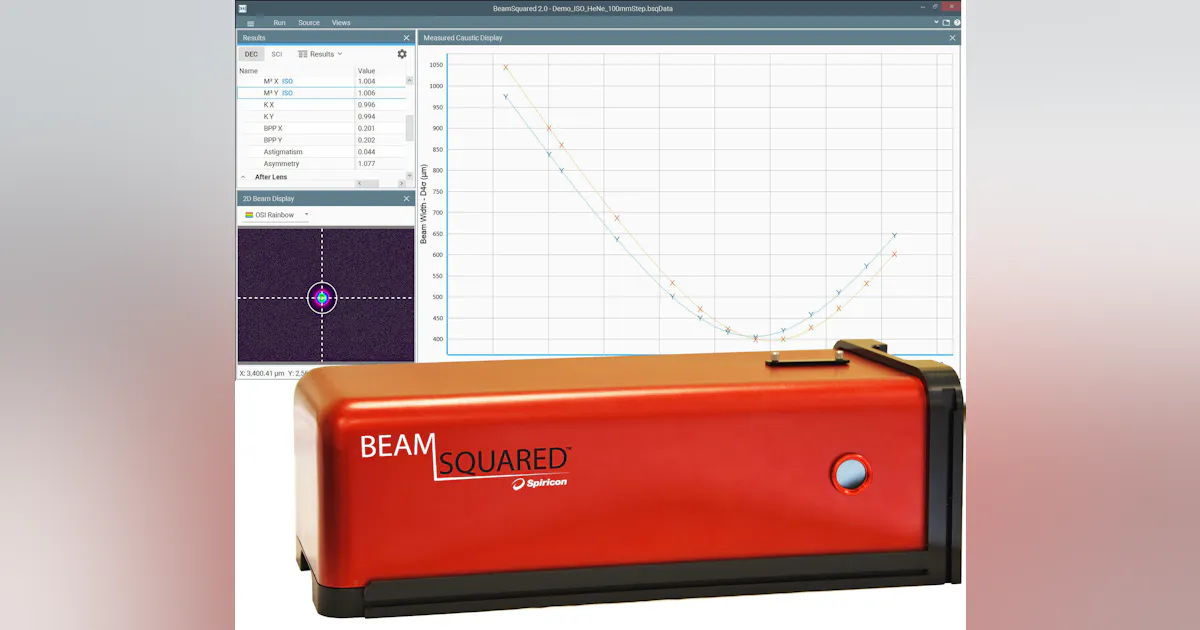Collapse the After Lens group
The width and height of the screenshot is (1200, 630).
click(243, 177)
